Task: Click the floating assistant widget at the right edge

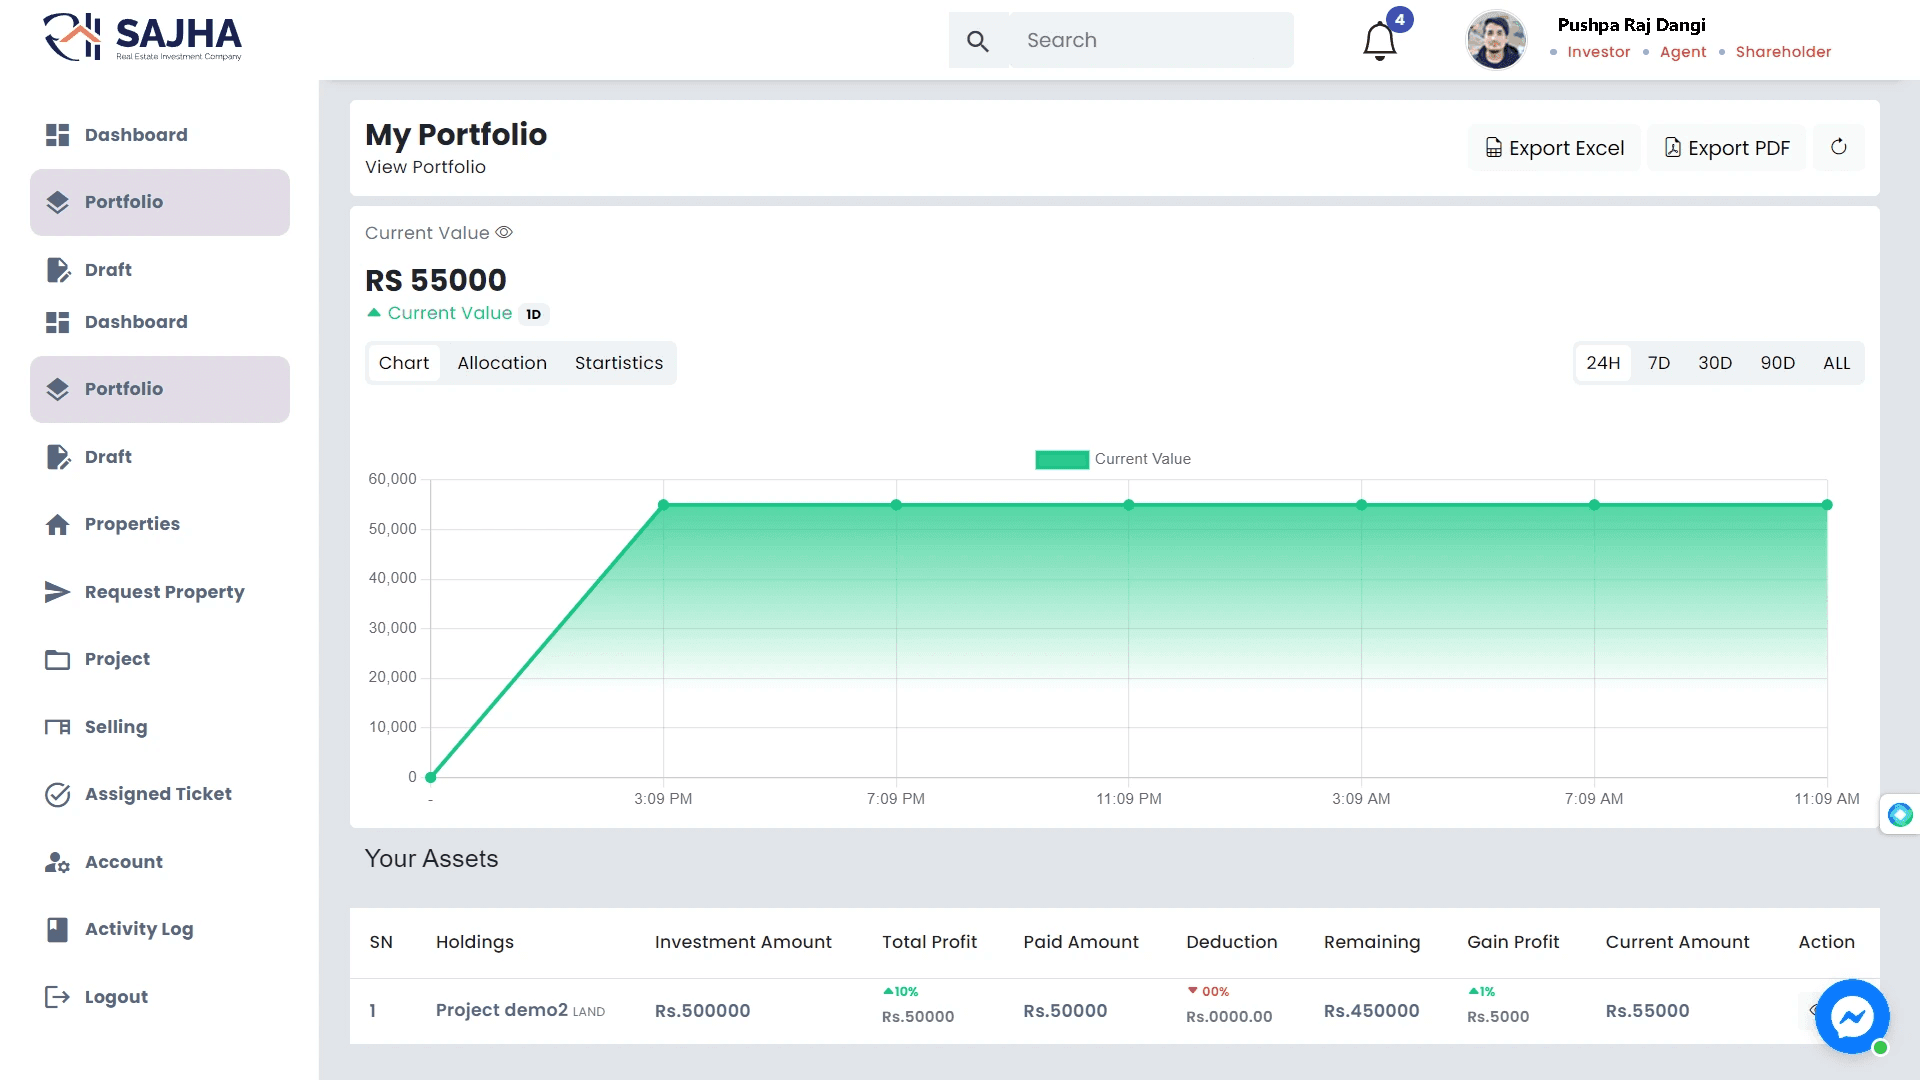Action: (x=1900, y=815)
